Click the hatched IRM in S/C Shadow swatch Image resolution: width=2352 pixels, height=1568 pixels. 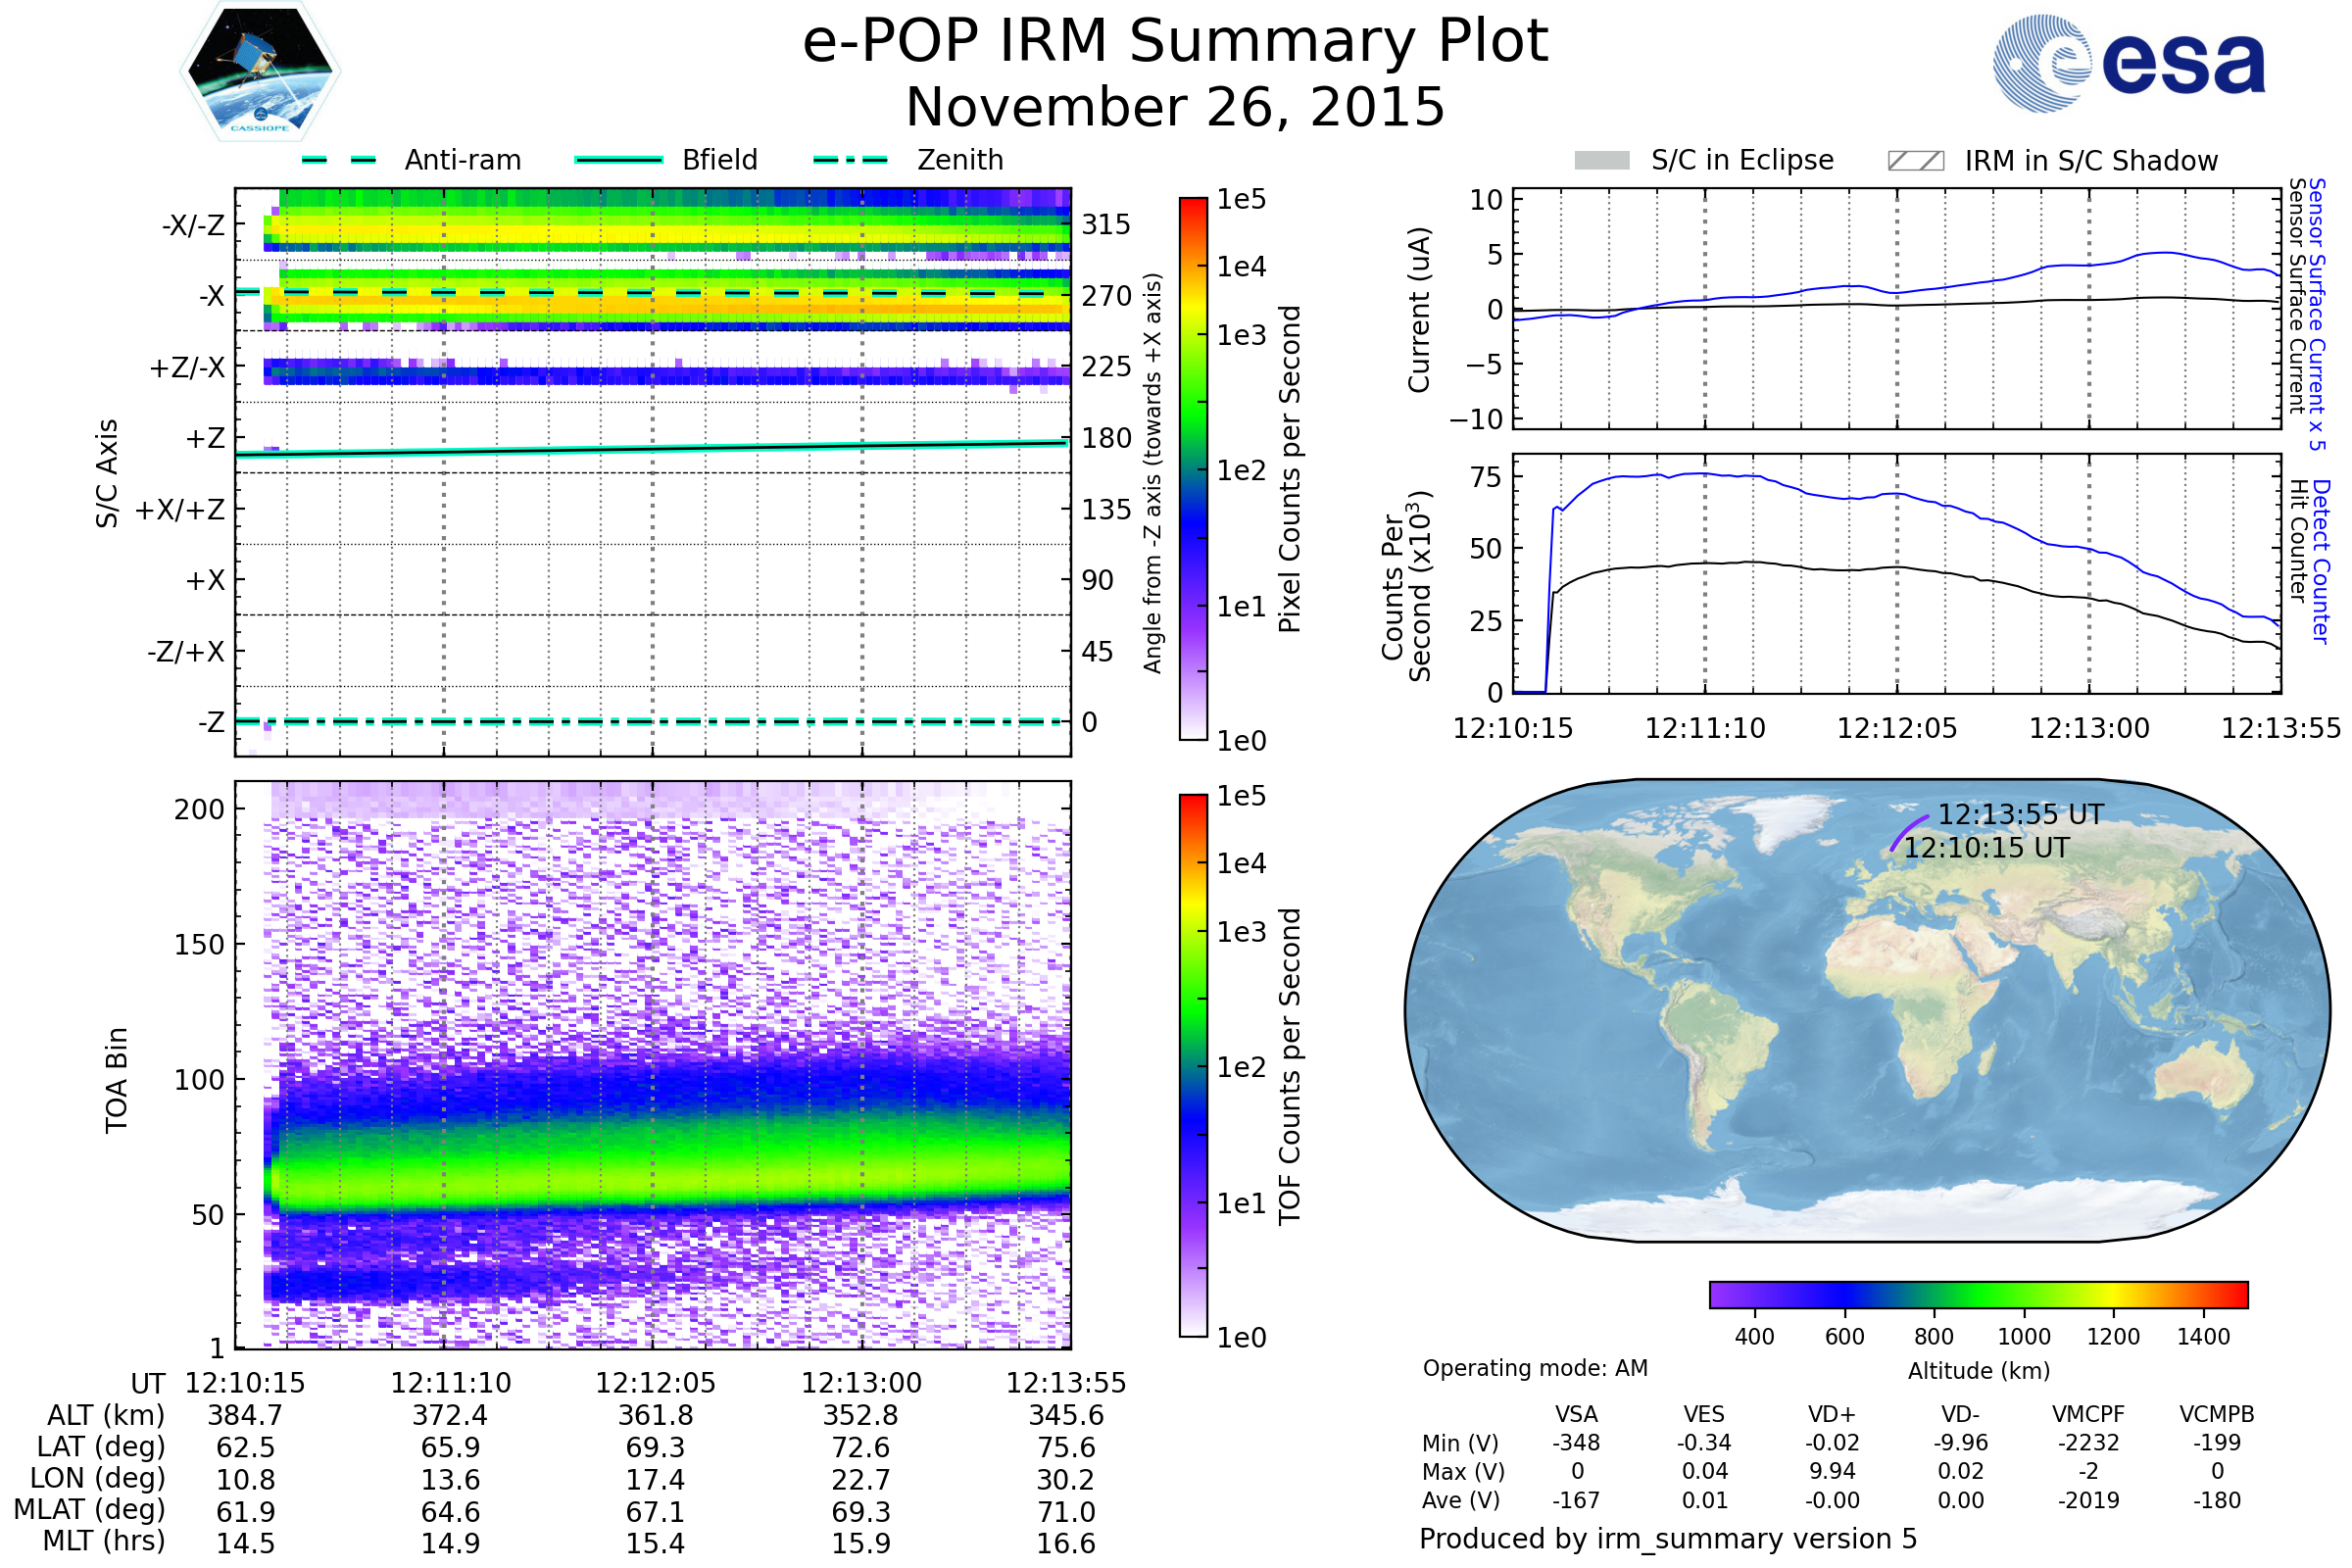coord(1915,161)
